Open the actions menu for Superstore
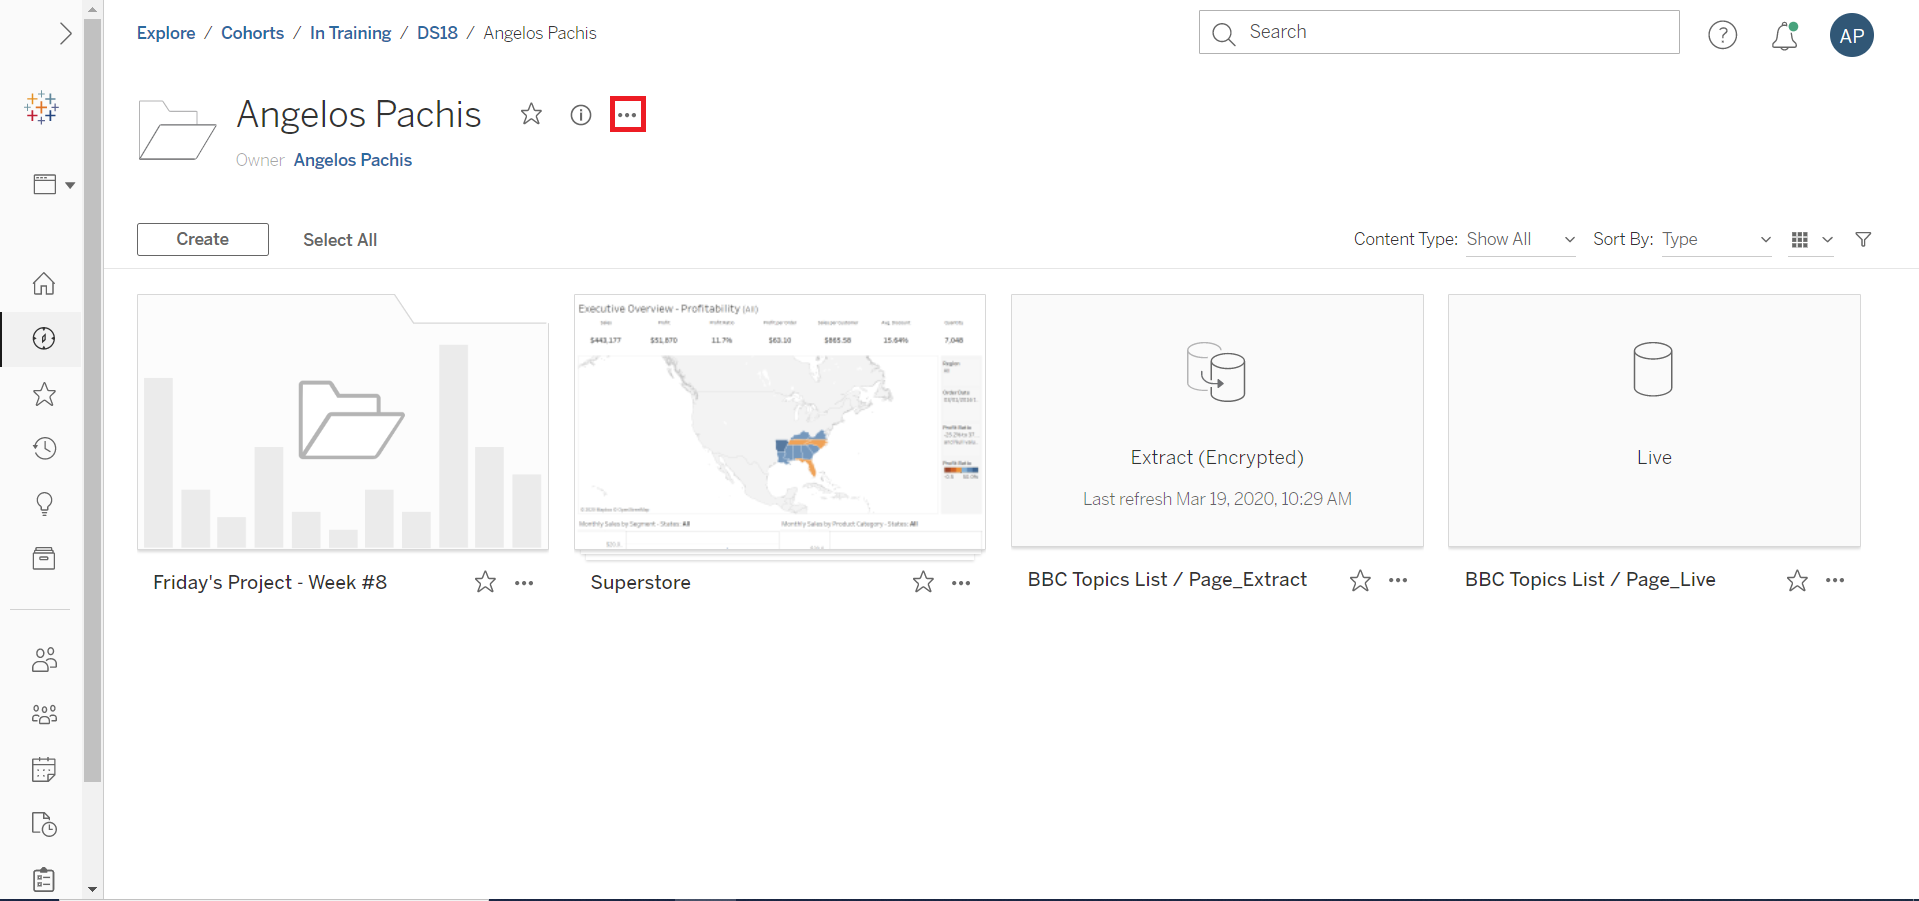 click(x=961, y=581)
